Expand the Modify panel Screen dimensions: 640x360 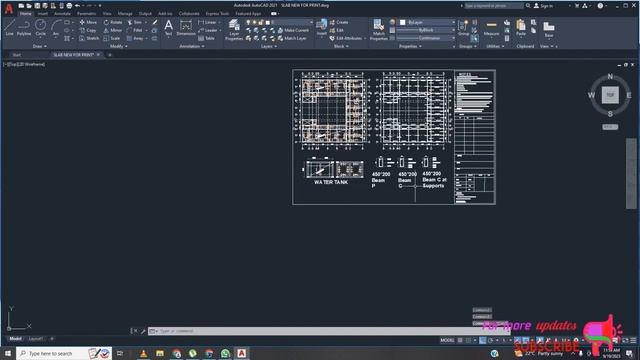click(119, 47)
